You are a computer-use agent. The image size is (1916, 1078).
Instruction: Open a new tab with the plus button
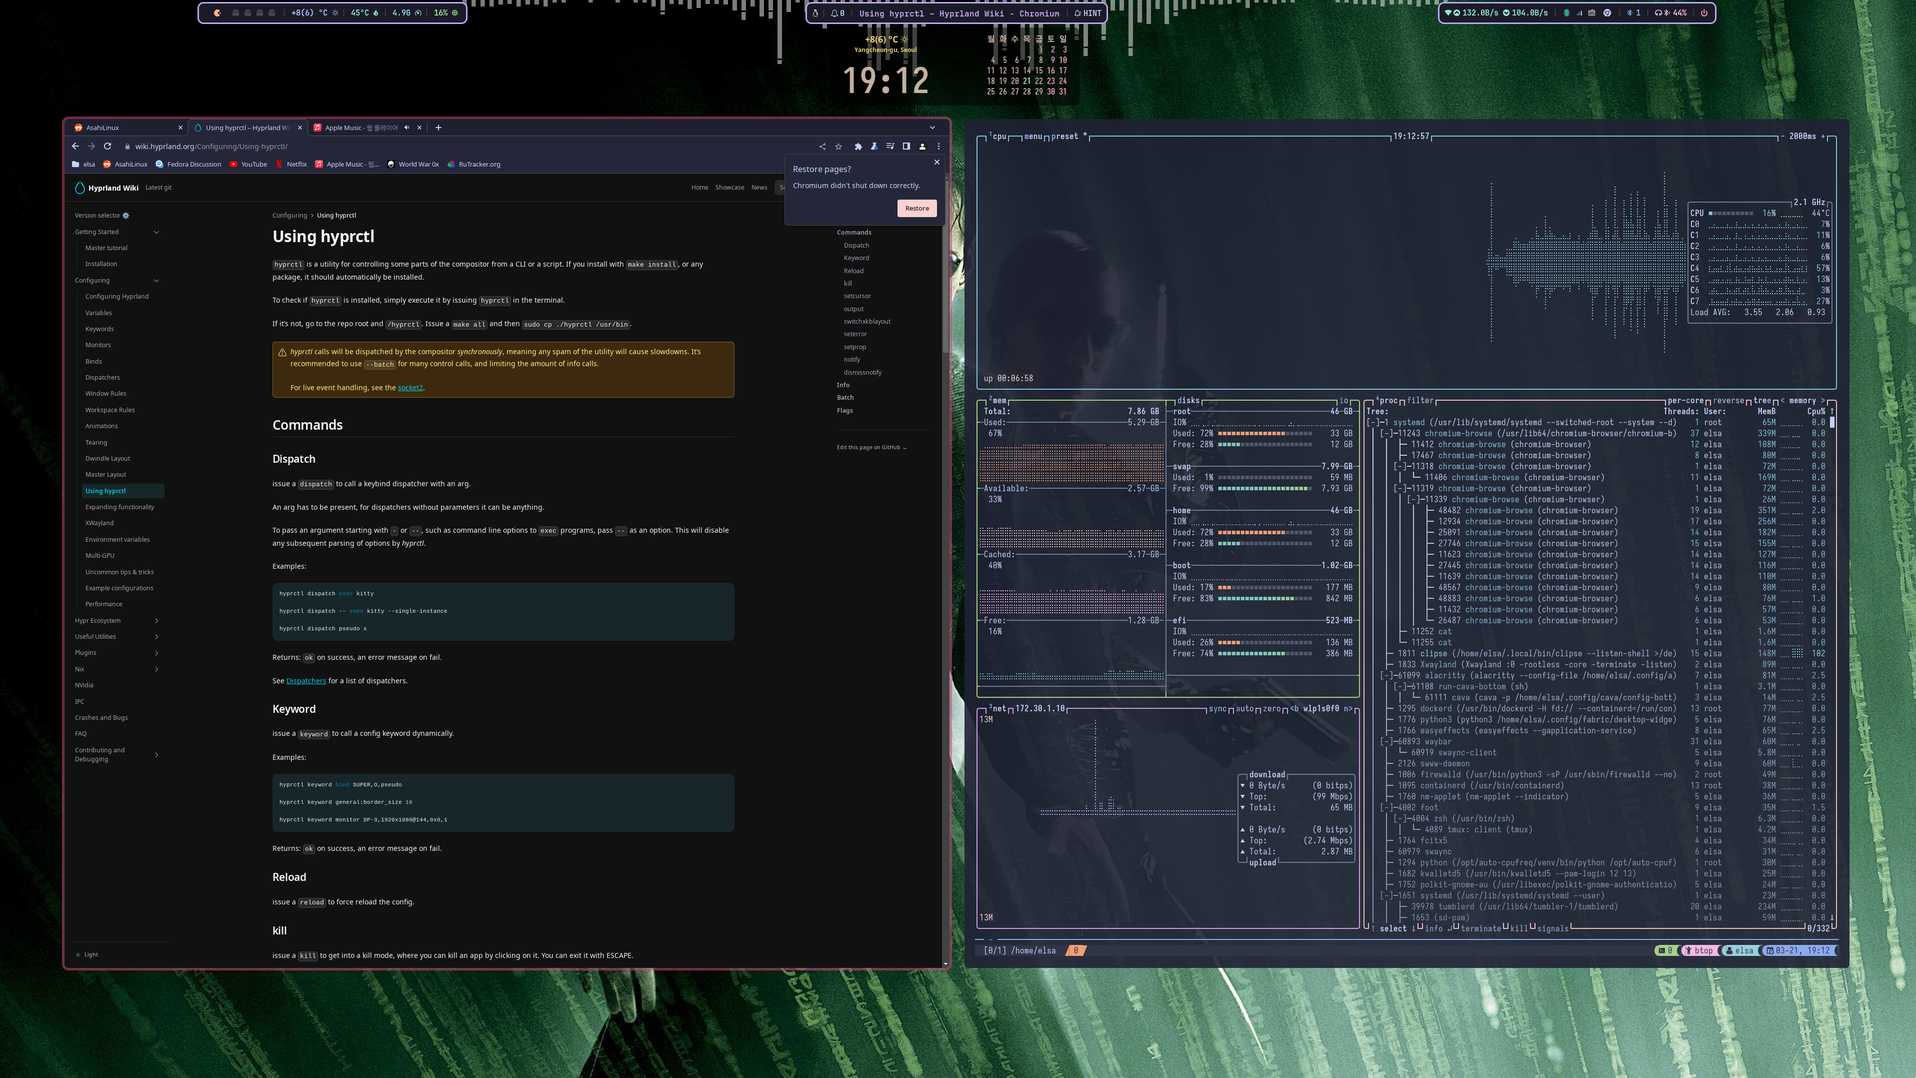(438, 127)
